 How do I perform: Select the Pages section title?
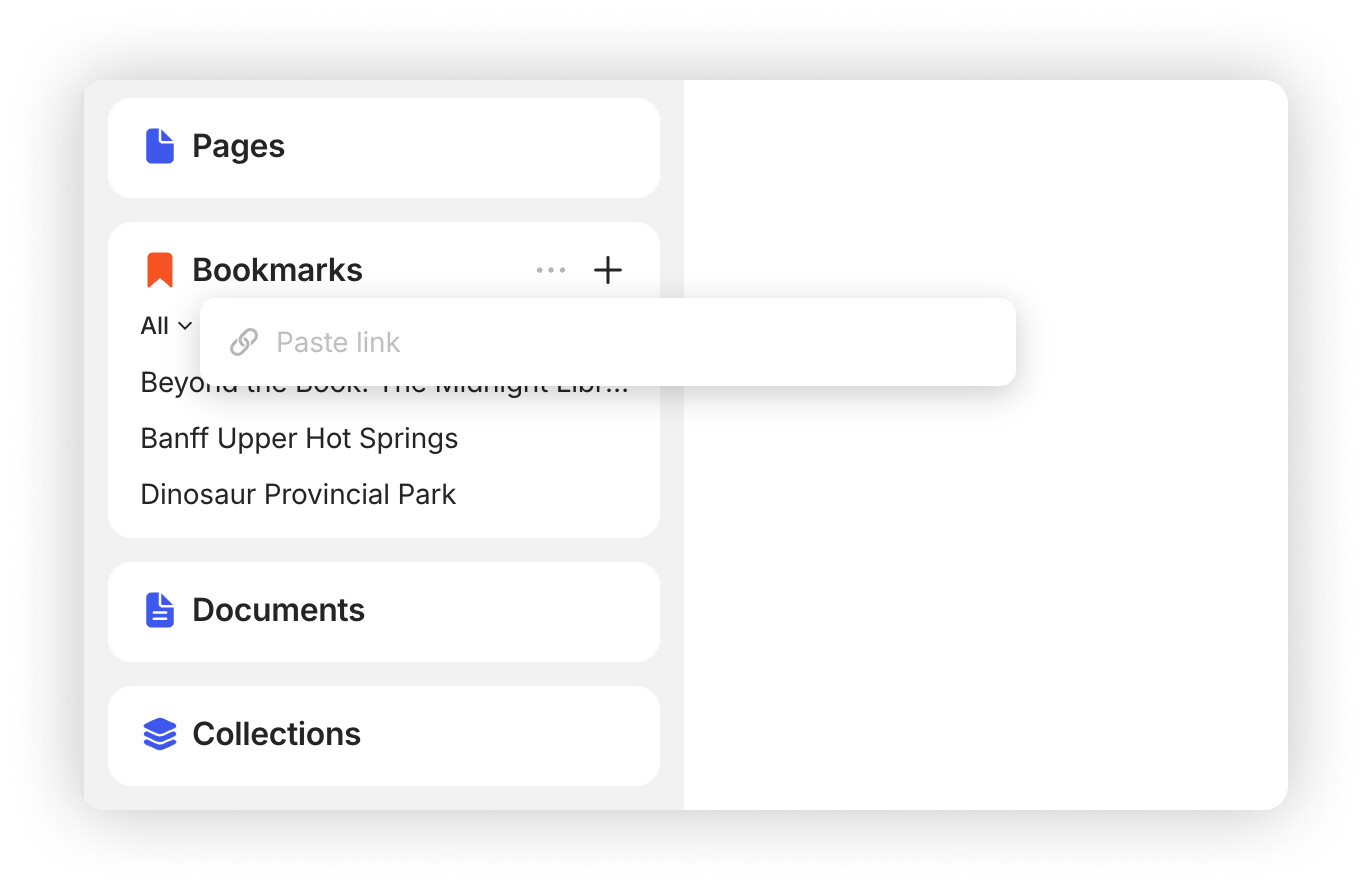238,146
